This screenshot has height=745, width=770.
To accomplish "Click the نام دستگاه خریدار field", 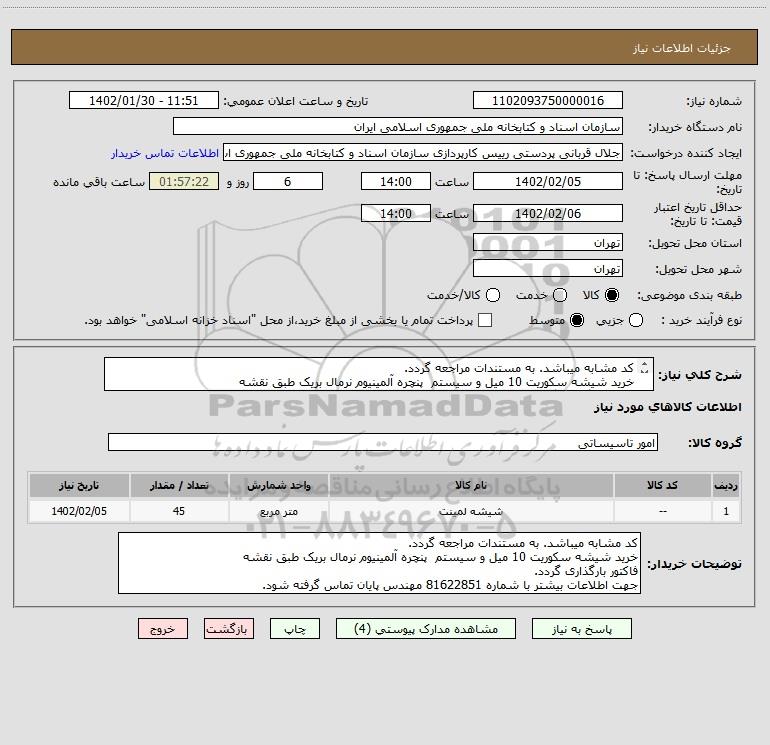I will (x=398, y=126).
